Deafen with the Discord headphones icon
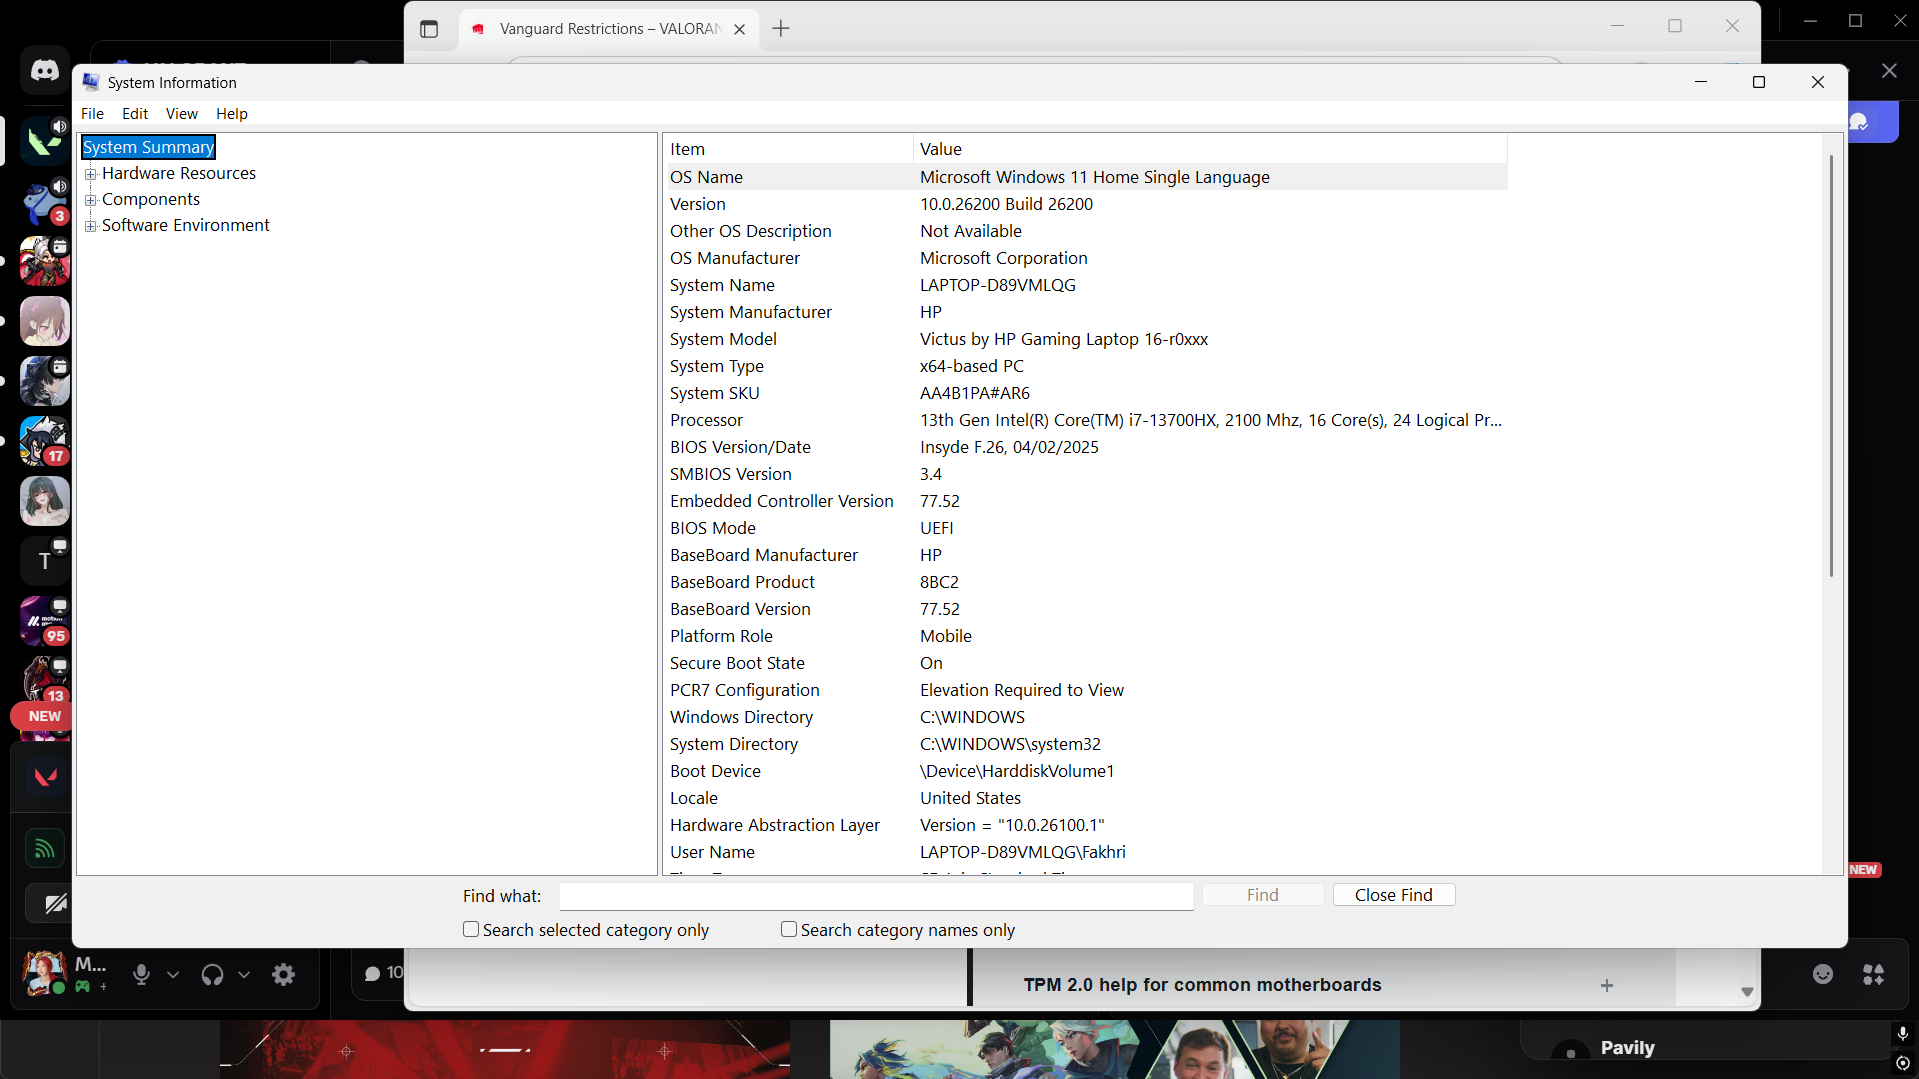 point(212,974)
